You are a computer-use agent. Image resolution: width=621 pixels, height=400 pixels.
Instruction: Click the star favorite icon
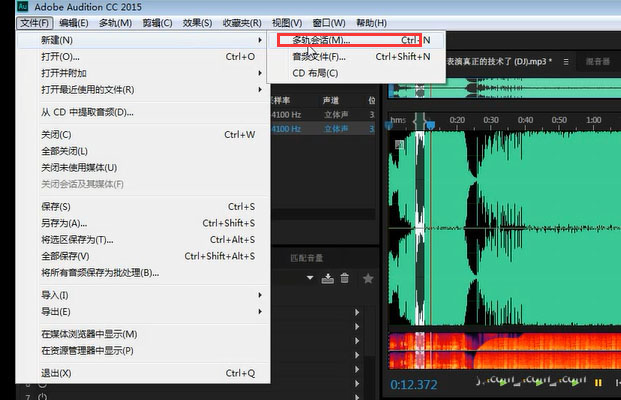coord(368,279)
